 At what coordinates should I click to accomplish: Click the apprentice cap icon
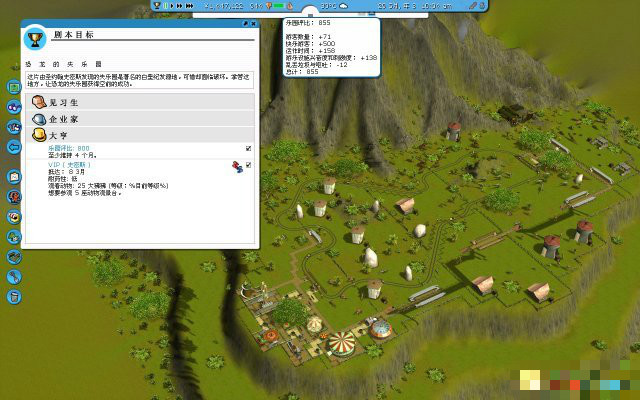click(x=39, y=102)
